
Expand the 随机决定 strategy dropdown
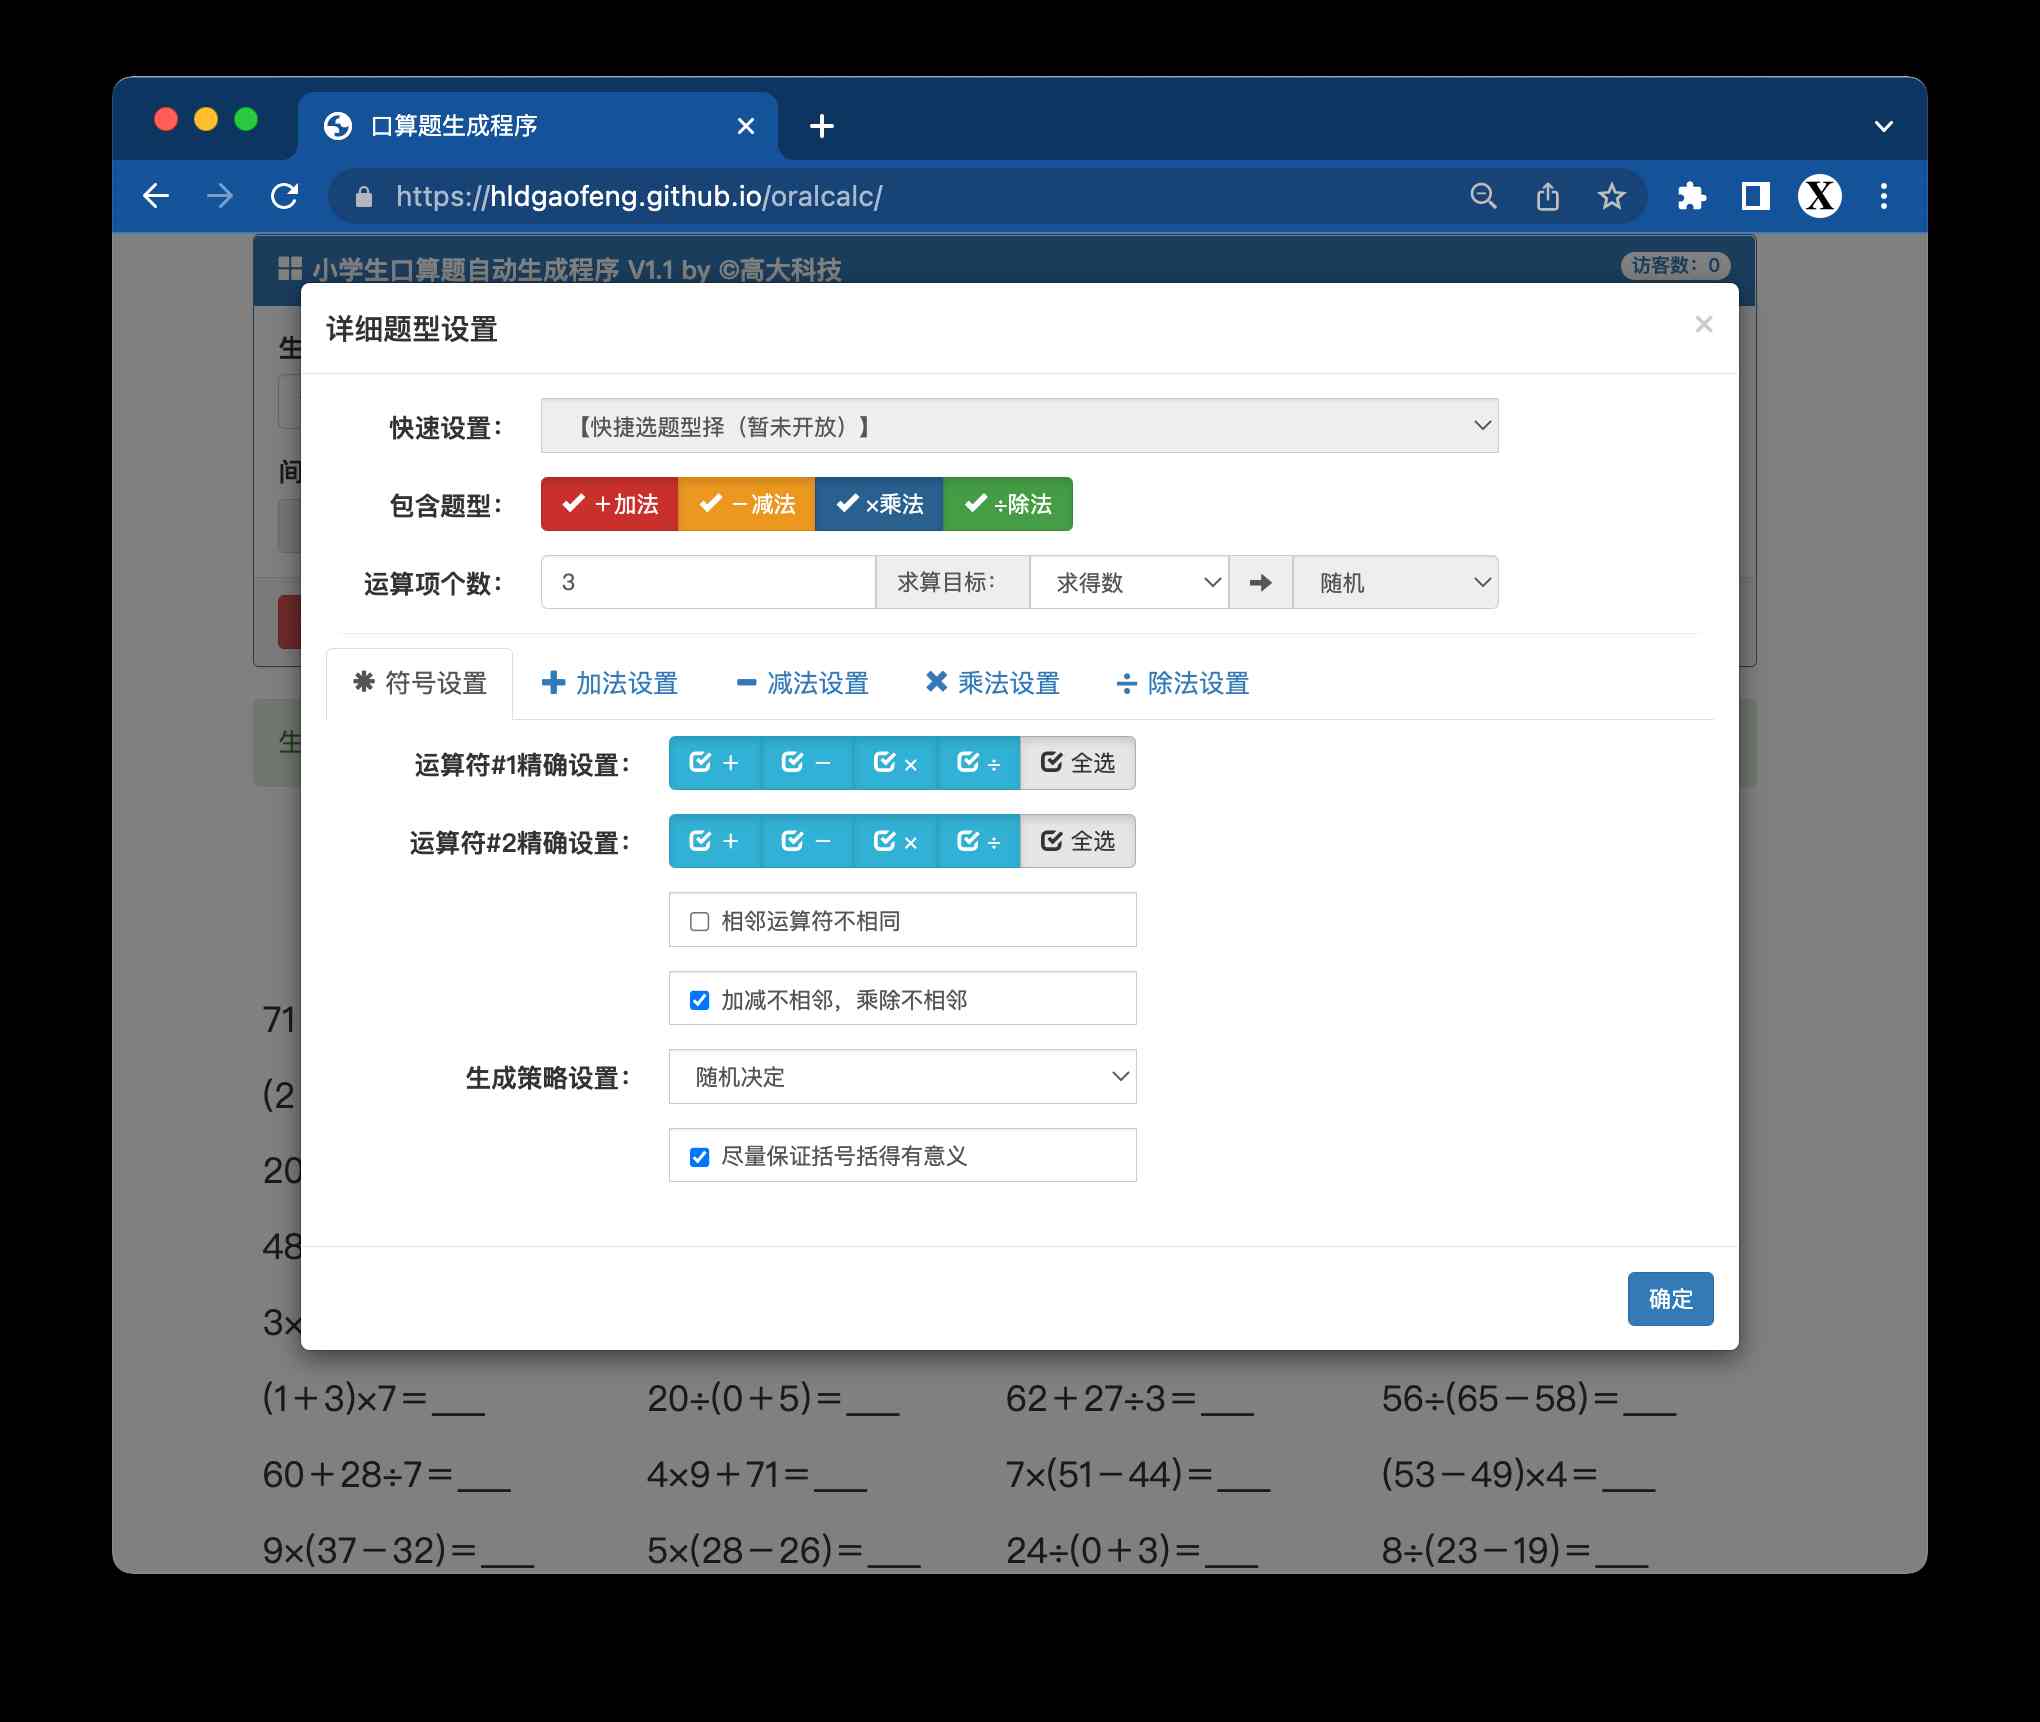click(x=902, y=1077)
